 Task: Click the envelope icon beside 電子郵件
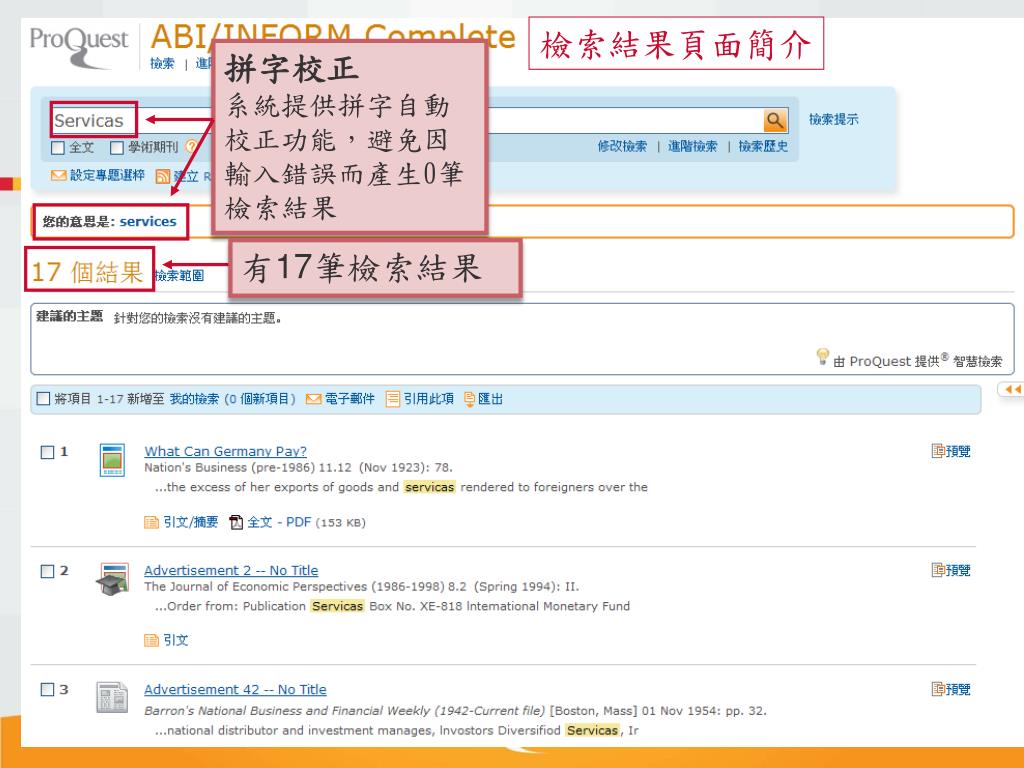pos(314,399)
